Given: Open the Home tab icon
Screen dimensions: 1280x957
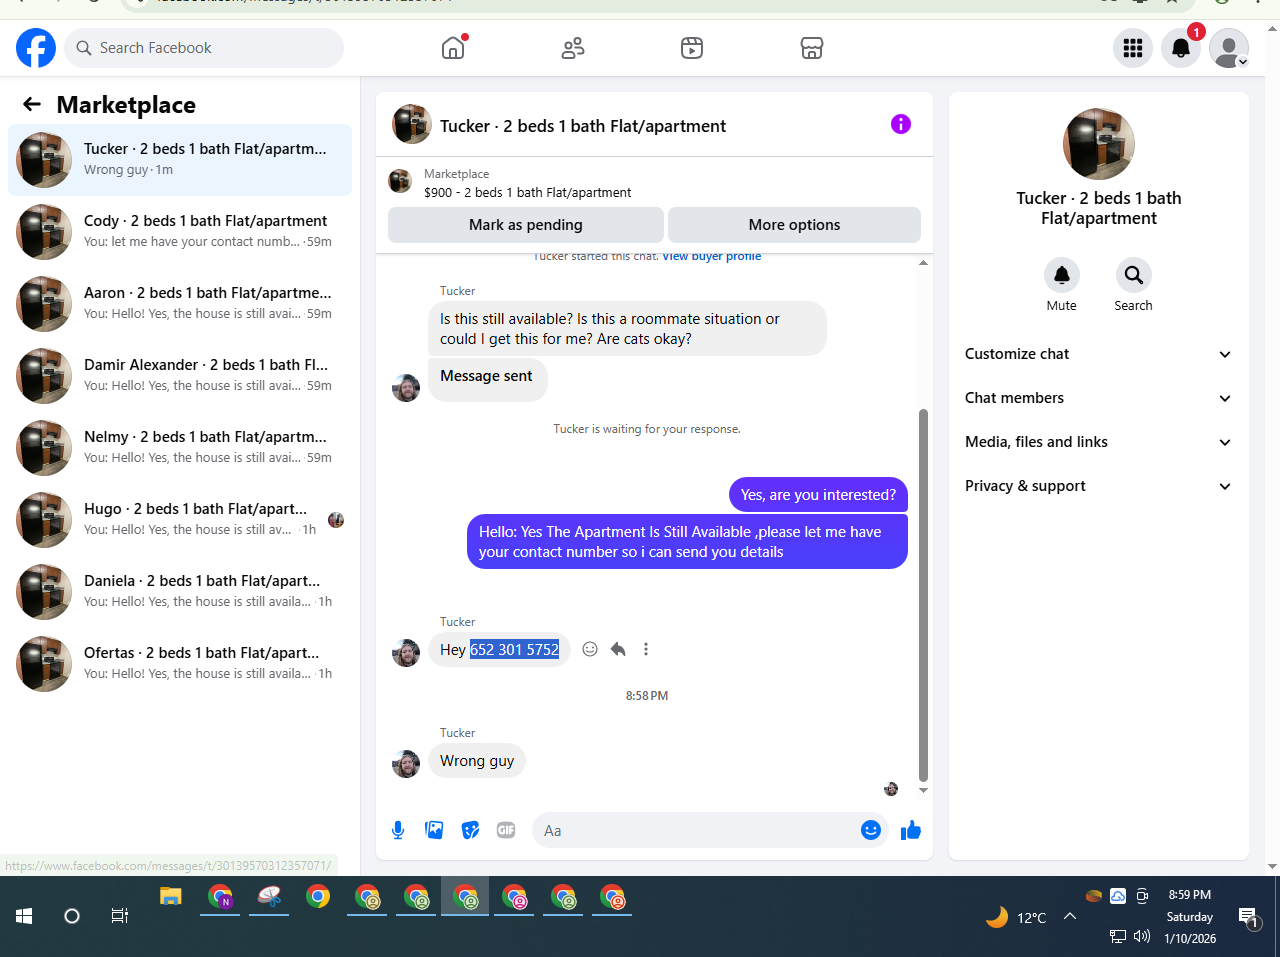Looking at the screenshot, I should (453, 48).
